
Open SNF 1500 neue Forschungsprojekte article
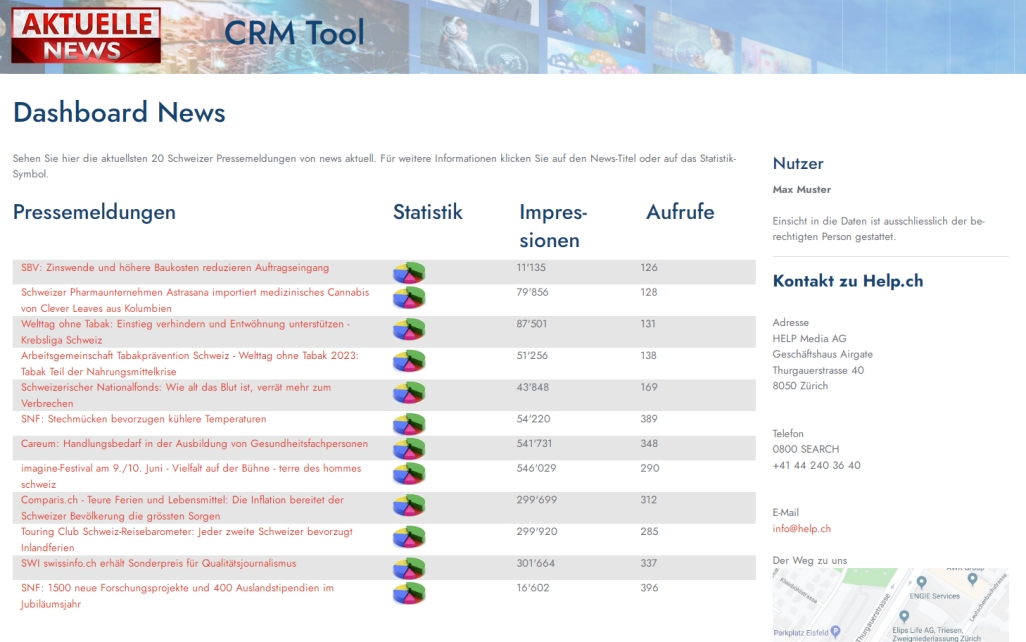[x=177, y=596]
